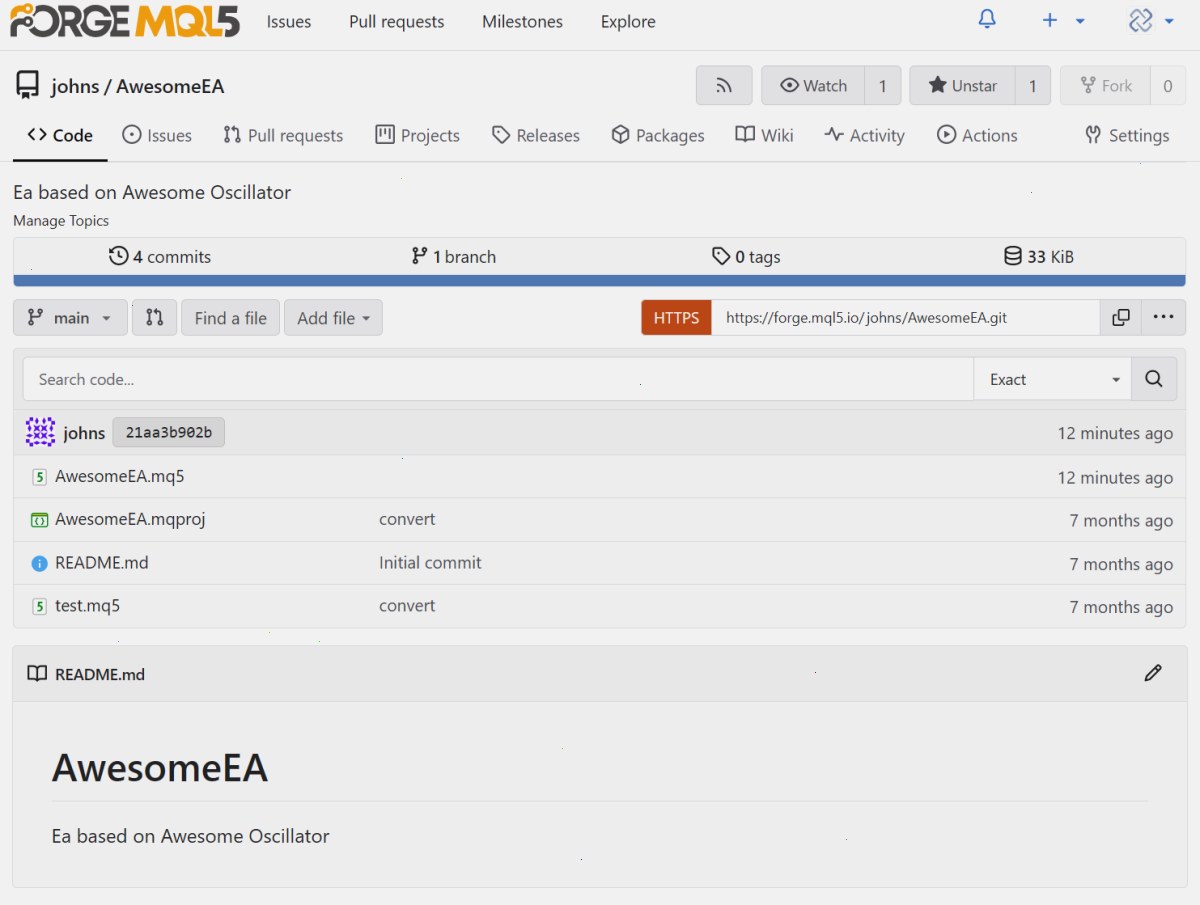Expand the main branch dropdown
This screenshot has width=1200, height=905.
pyautogui.click(x=70, y=318)
